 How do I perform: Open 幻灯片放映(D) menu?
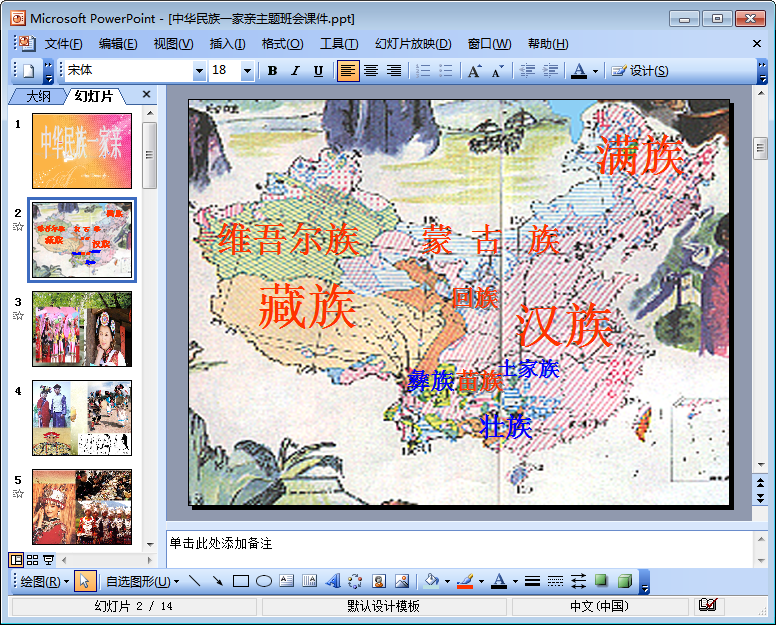click(413, 44)
